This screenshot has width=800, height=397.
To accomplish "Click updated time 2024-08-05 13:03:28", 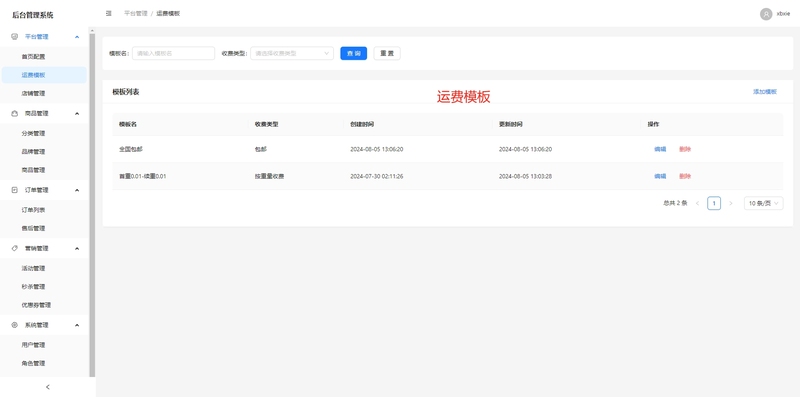I will point(526,176).
